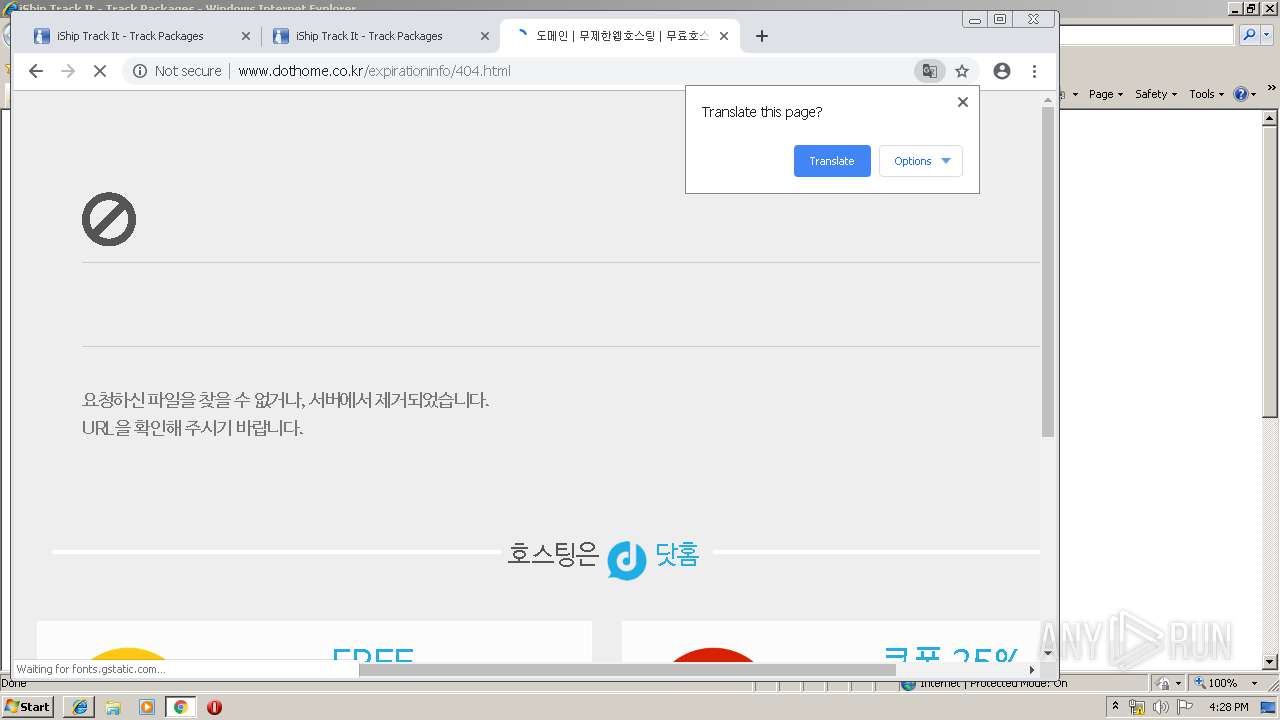Screen dimensions: 1280x720
Task: Open the Page menu in Internet Explorer
Action: [1106, 94]
